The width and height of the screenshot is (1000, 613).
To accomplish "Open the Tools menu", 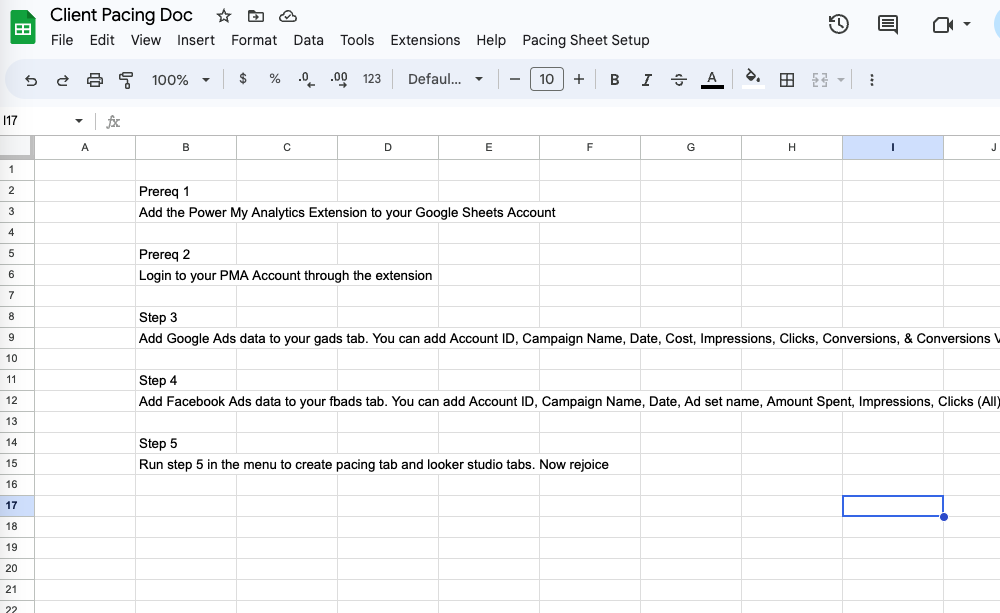I will 357,40.
